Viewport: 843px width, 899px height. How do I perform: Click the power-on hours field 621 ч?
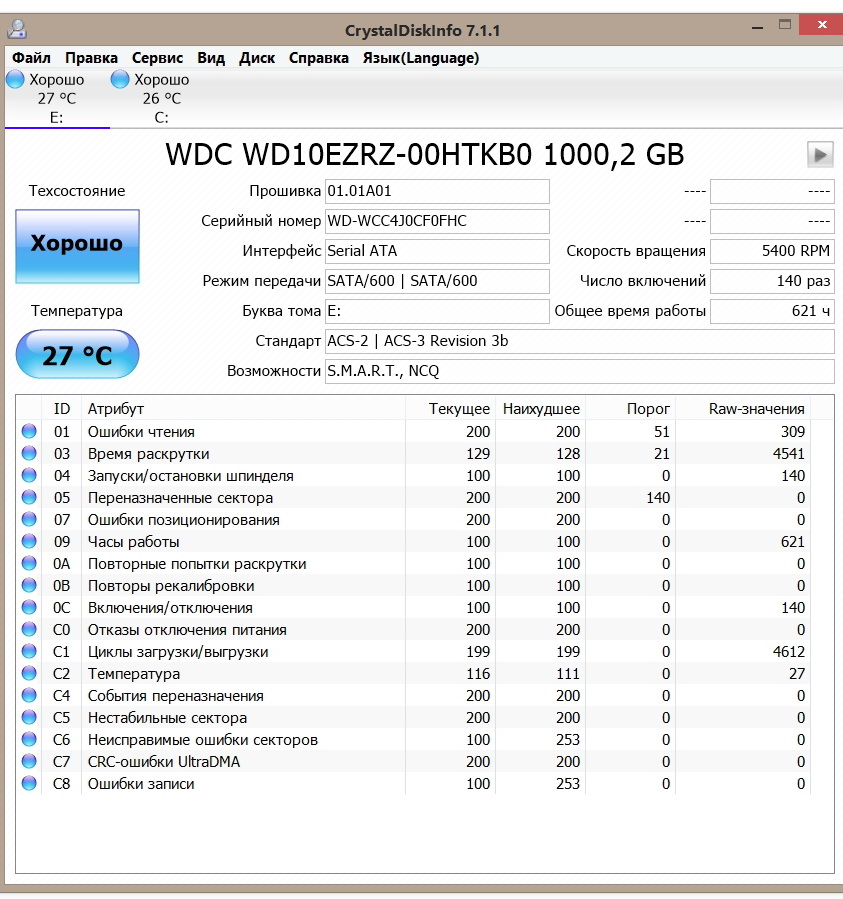(x=772, y=311)
